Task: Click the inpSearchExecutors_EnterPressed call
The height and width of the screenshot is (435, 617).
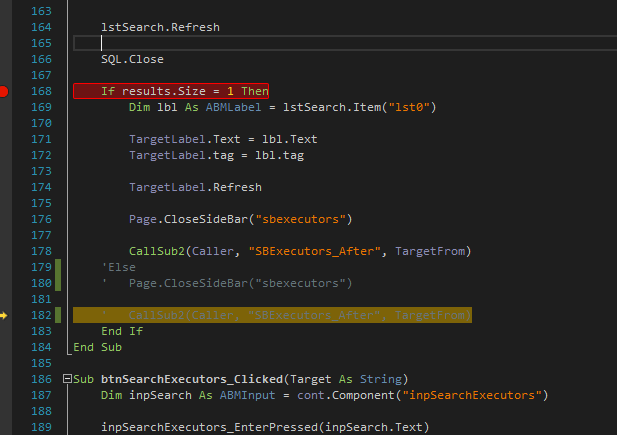Action: [265, 427]
